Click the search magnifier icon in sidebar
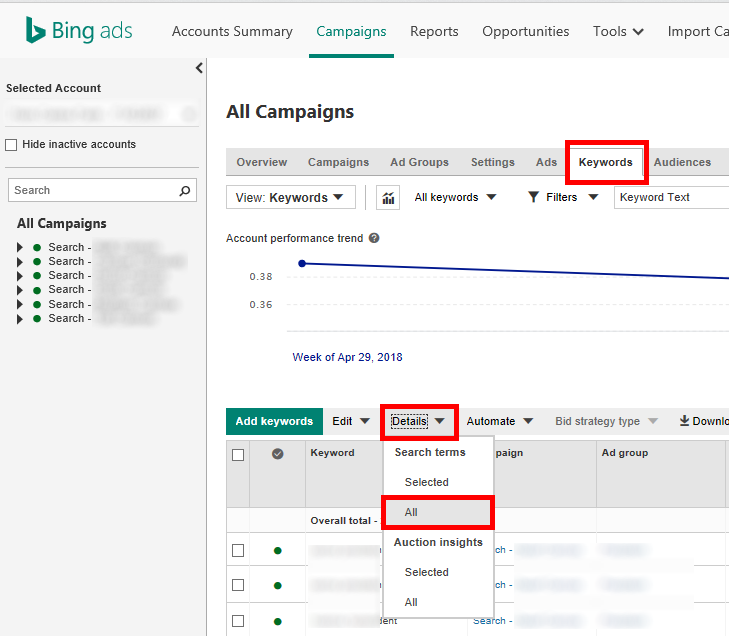729x636 pixels. click(x=184, y=190)
